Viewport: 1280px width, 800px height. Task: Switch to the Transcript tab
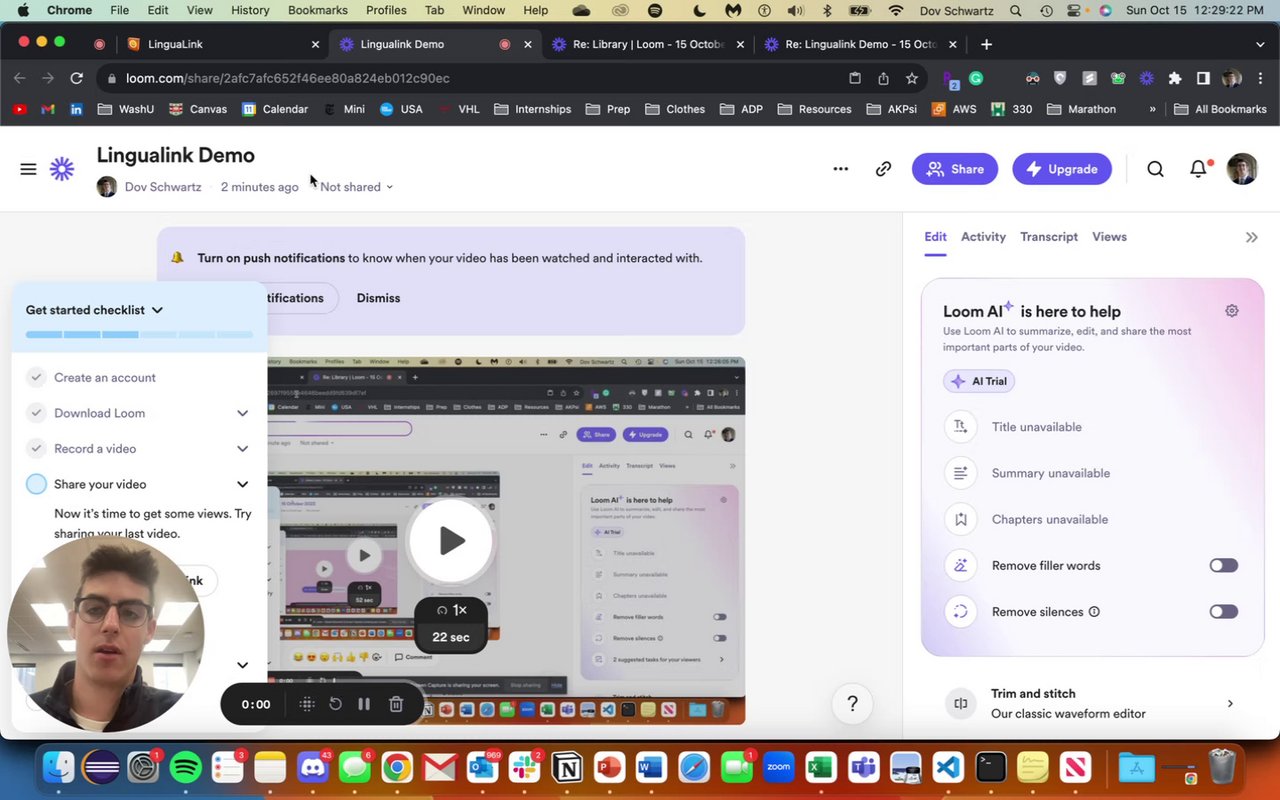click(1049, 237)
